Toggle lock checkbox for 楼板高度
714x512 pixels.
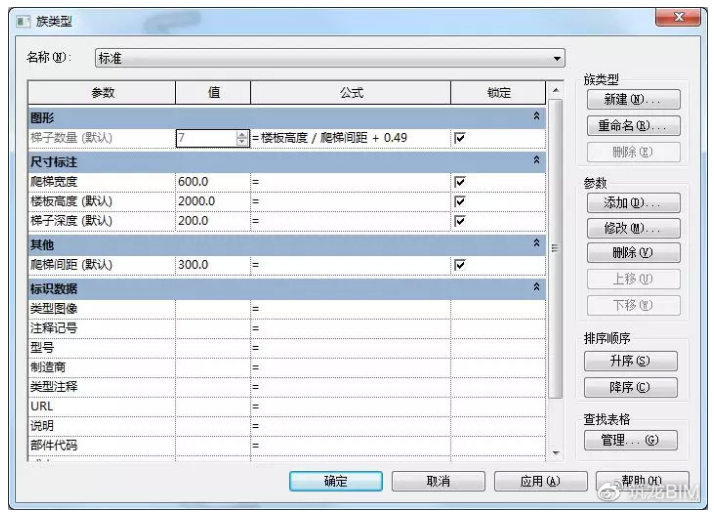(x=460, y=201)
